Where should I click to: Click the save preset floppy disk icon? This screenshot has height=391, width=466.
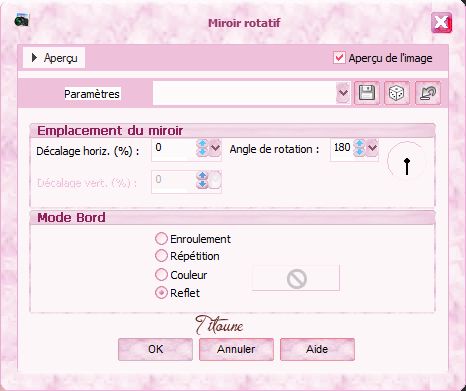coord(366,93)
